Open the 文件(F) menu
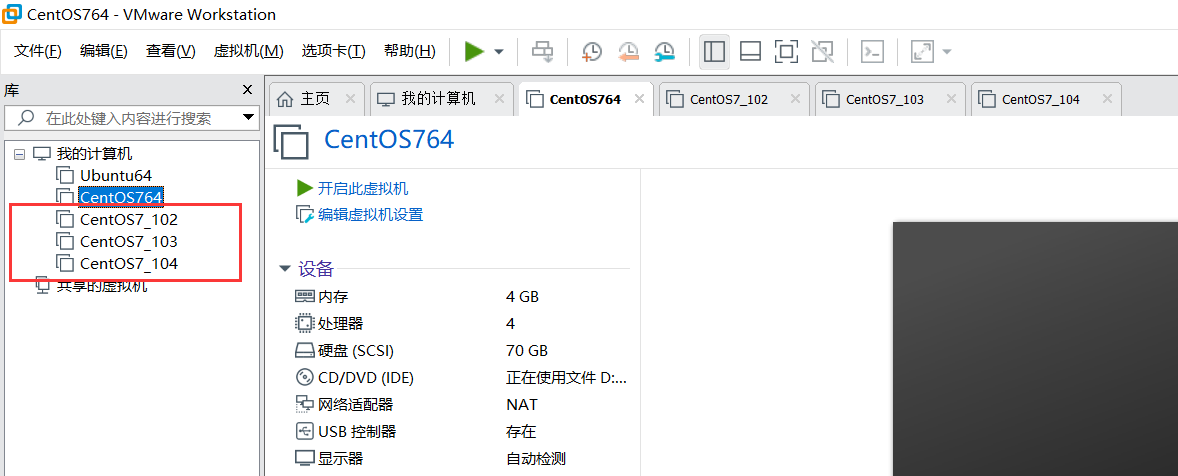 tap(38, 51)
